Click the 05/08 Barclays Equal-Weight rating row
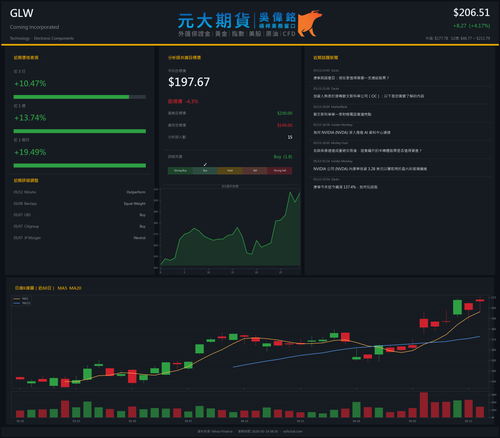Viewport: 500px width, 438px height. coord(80,203)
